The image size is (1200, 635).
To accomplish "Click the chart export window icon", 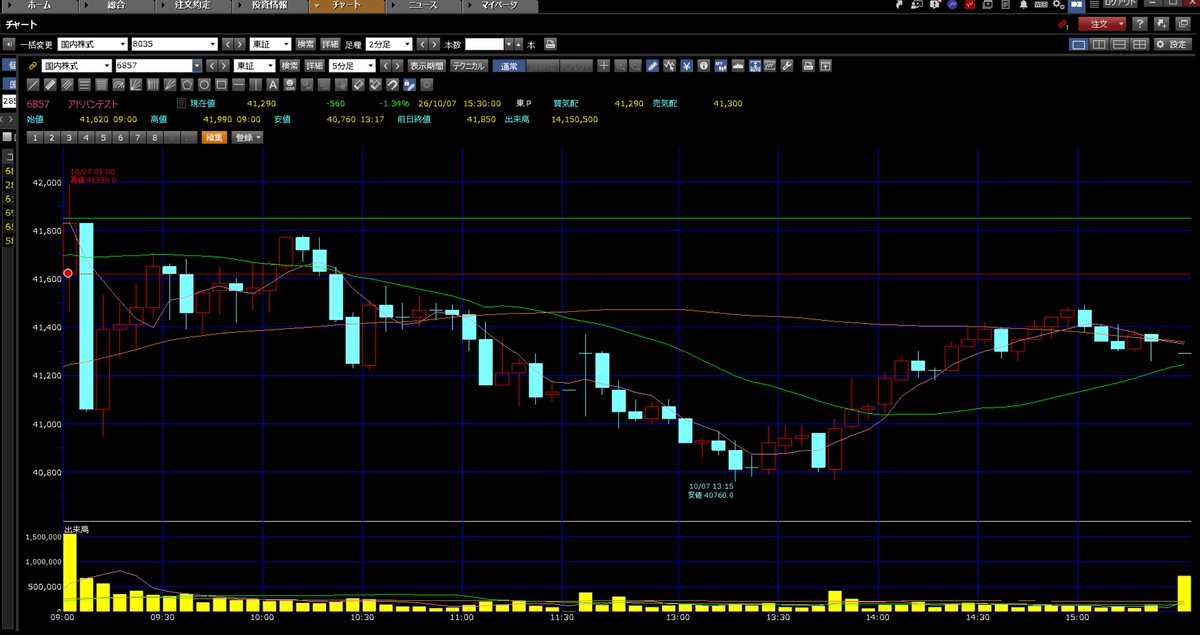I will point(826,66).
